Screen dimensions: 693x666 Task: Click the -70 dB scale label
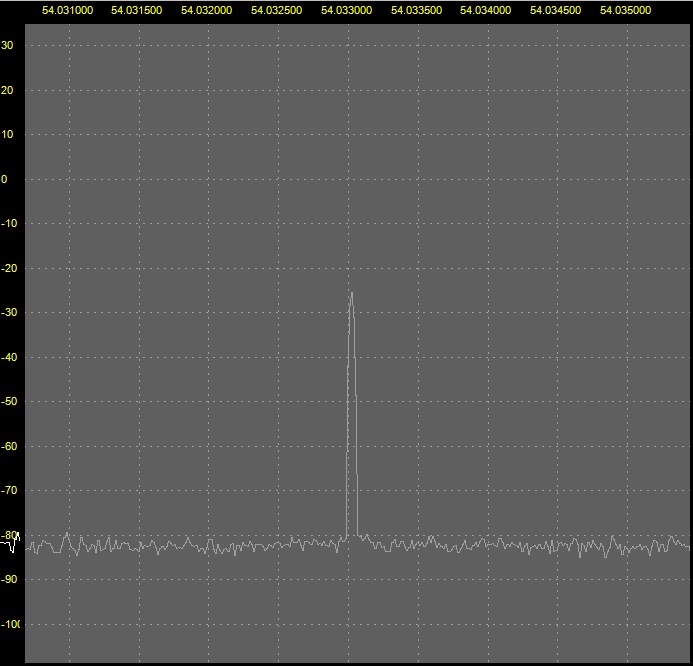coord(11,491)
